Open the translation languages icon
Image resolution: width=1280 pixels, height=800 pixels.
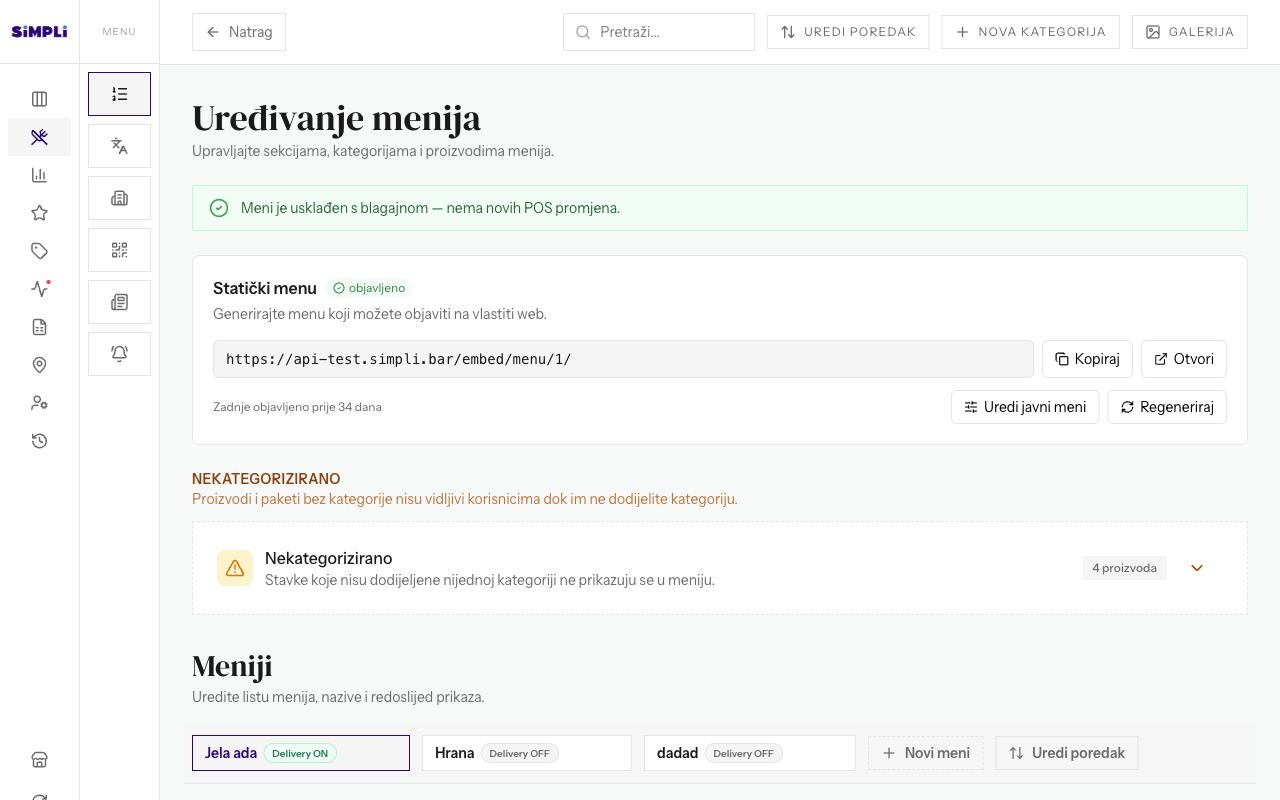point(119,146)
